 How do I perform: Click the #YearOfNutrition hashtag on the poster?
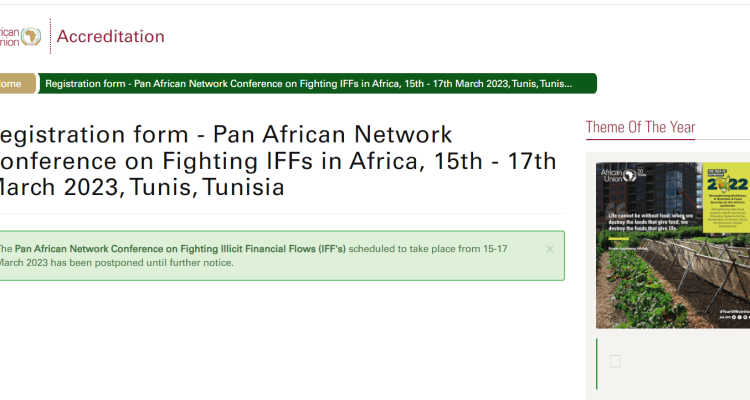pyautogui.click(x=736, y=311)
